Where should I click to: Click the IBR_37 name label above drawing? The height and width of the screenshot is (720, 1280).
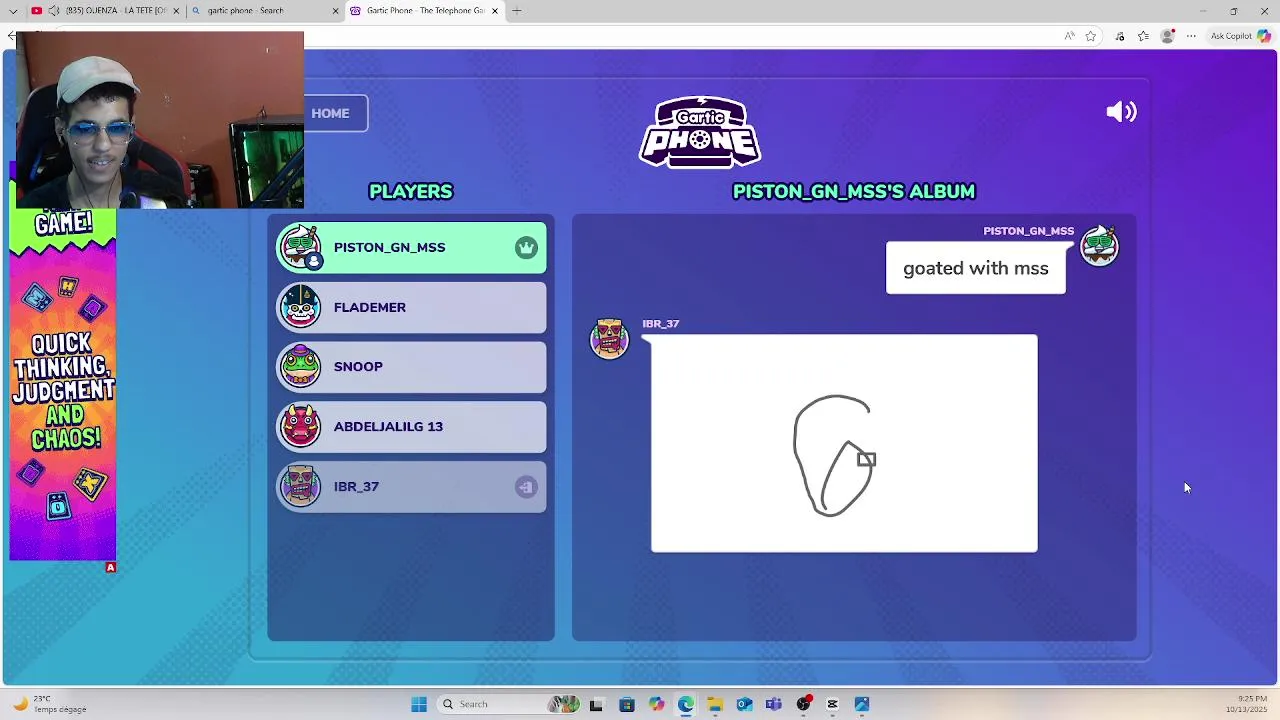(x=660, y=324)
